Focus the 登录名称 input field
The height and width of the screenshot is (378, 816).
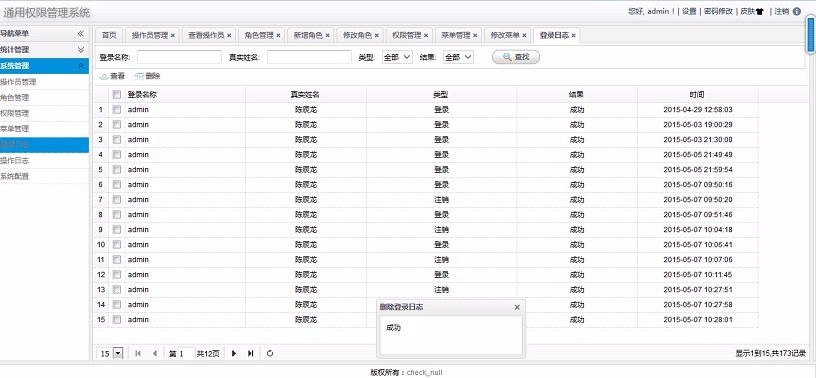click(x=180, y=57)
